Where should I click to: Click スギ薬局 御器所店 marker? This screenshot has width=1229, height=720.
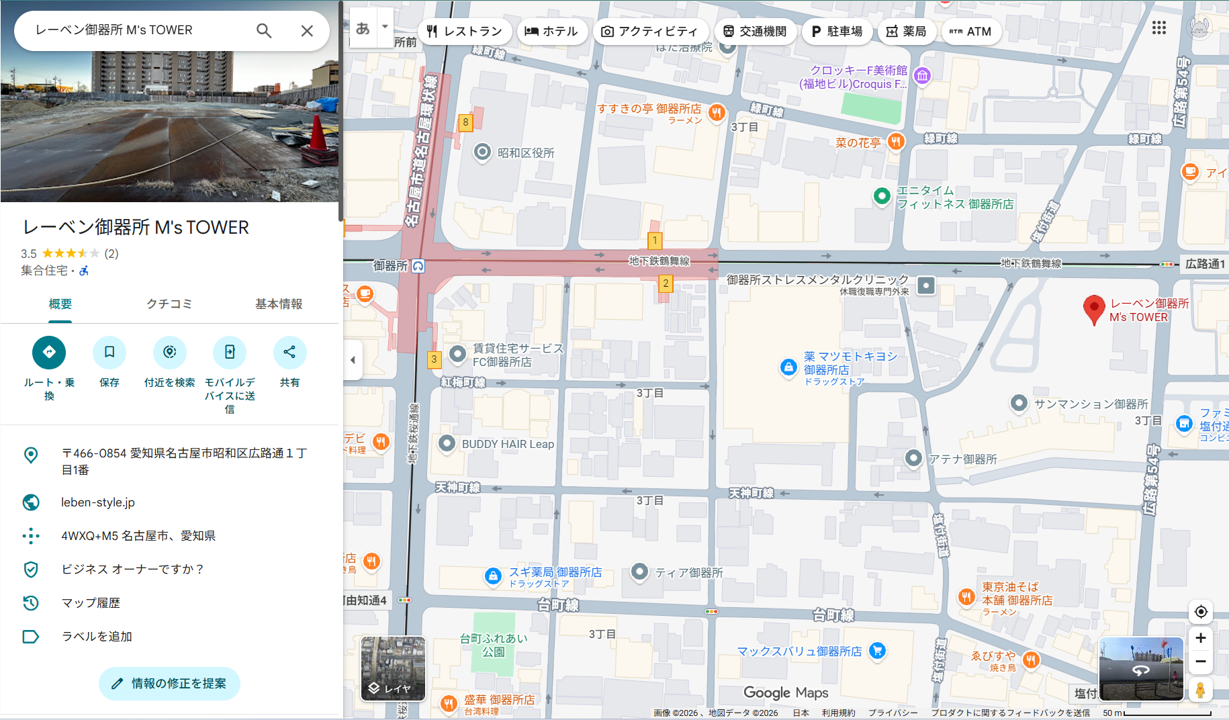pos(492,576)
